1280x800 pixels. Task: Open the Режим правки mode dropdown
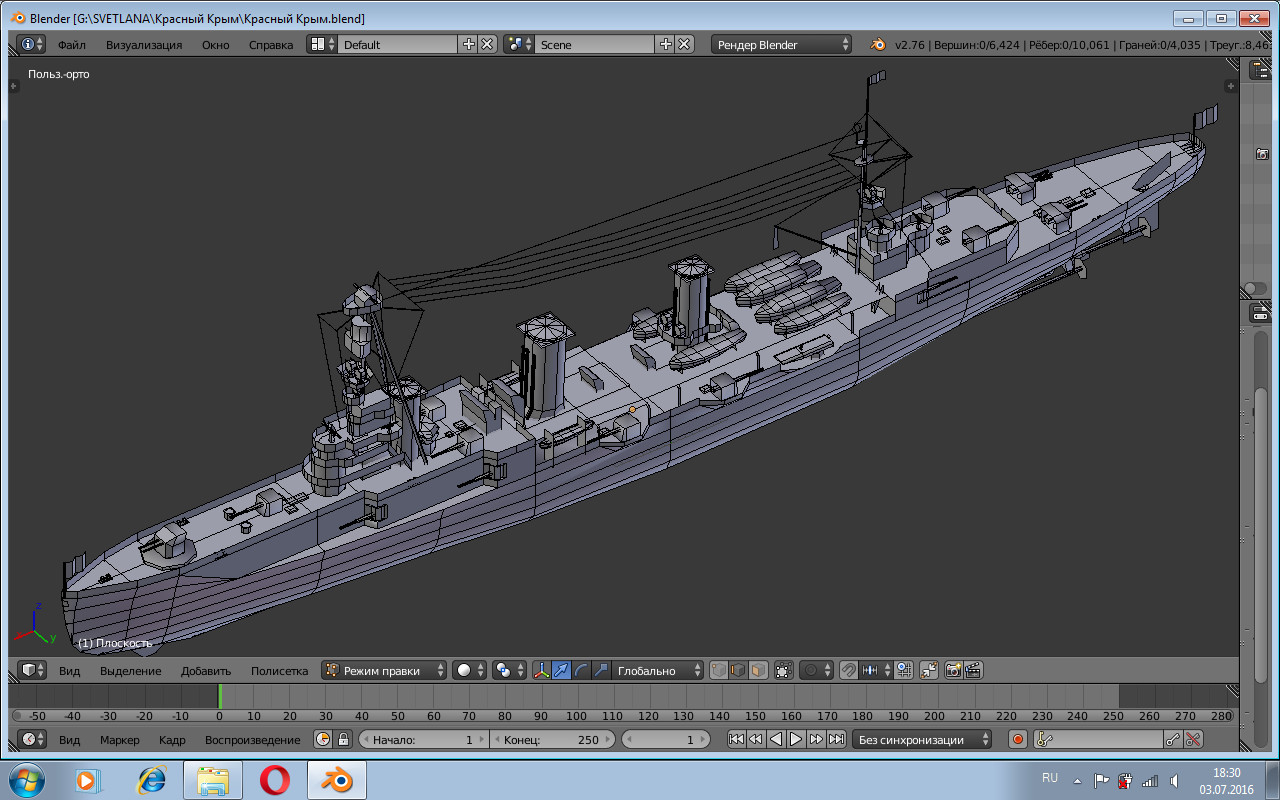click(x=384, y=670)
